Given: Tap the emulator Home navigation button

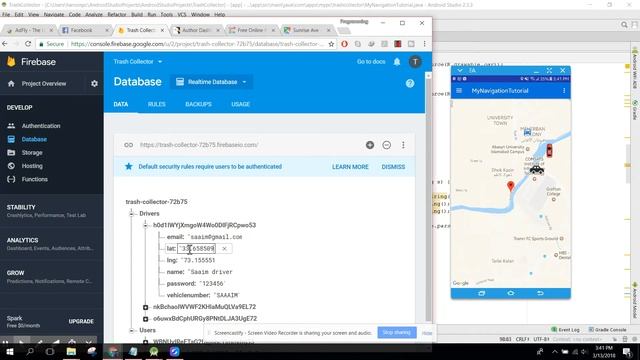Looking at the screenshot, I should pyautogui.click(x=511, y=293).
